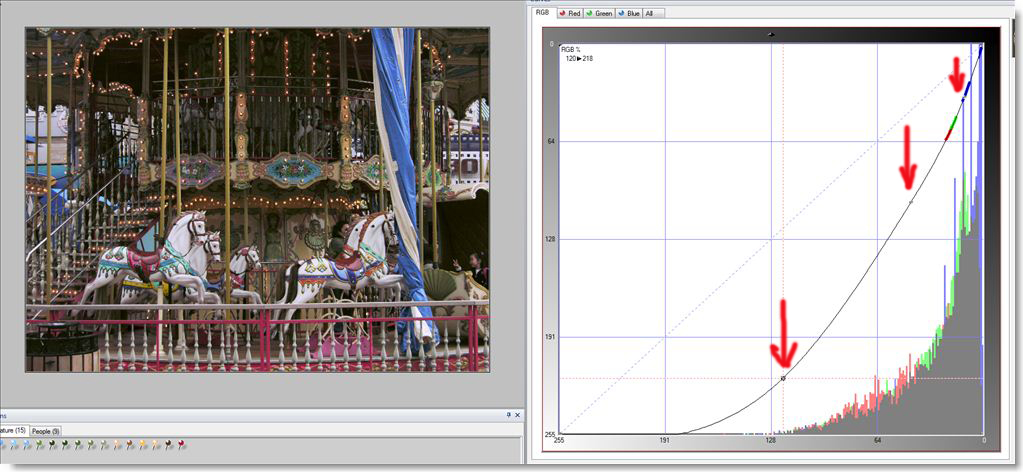Click the upper curve point by blue segment
The width and height of the screenshot is (1023, 472).
point(963,99)
